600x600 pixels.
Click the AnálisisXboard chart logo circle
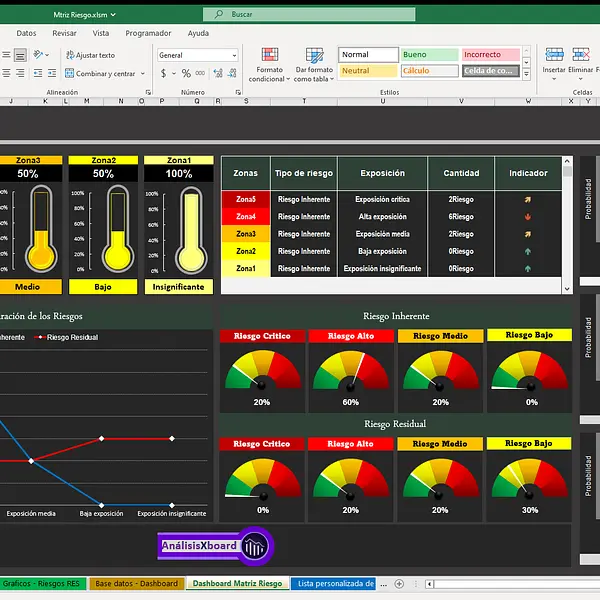(256, 546)
